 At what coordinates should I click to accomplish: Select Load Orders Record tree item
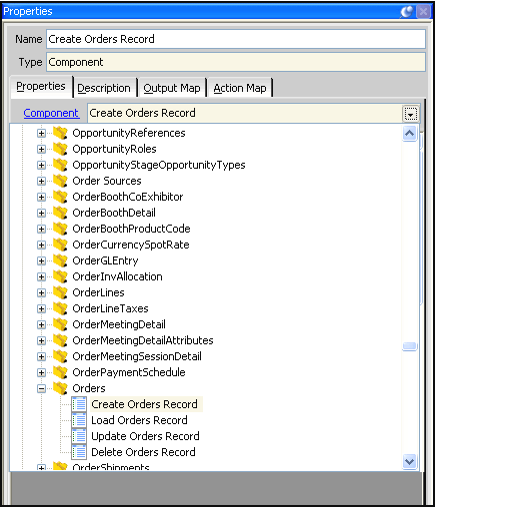click(x=139, y=420)
